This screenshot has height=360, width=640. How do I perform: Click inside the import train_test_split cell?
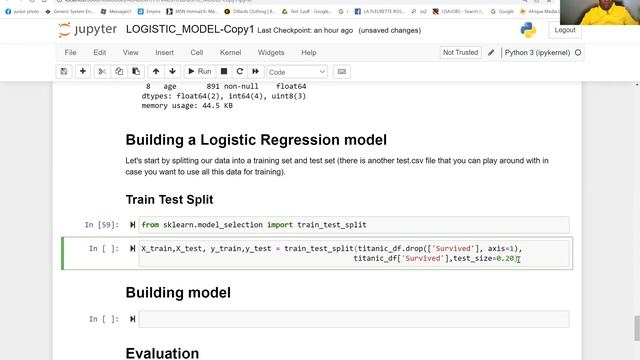pos(354,225)
